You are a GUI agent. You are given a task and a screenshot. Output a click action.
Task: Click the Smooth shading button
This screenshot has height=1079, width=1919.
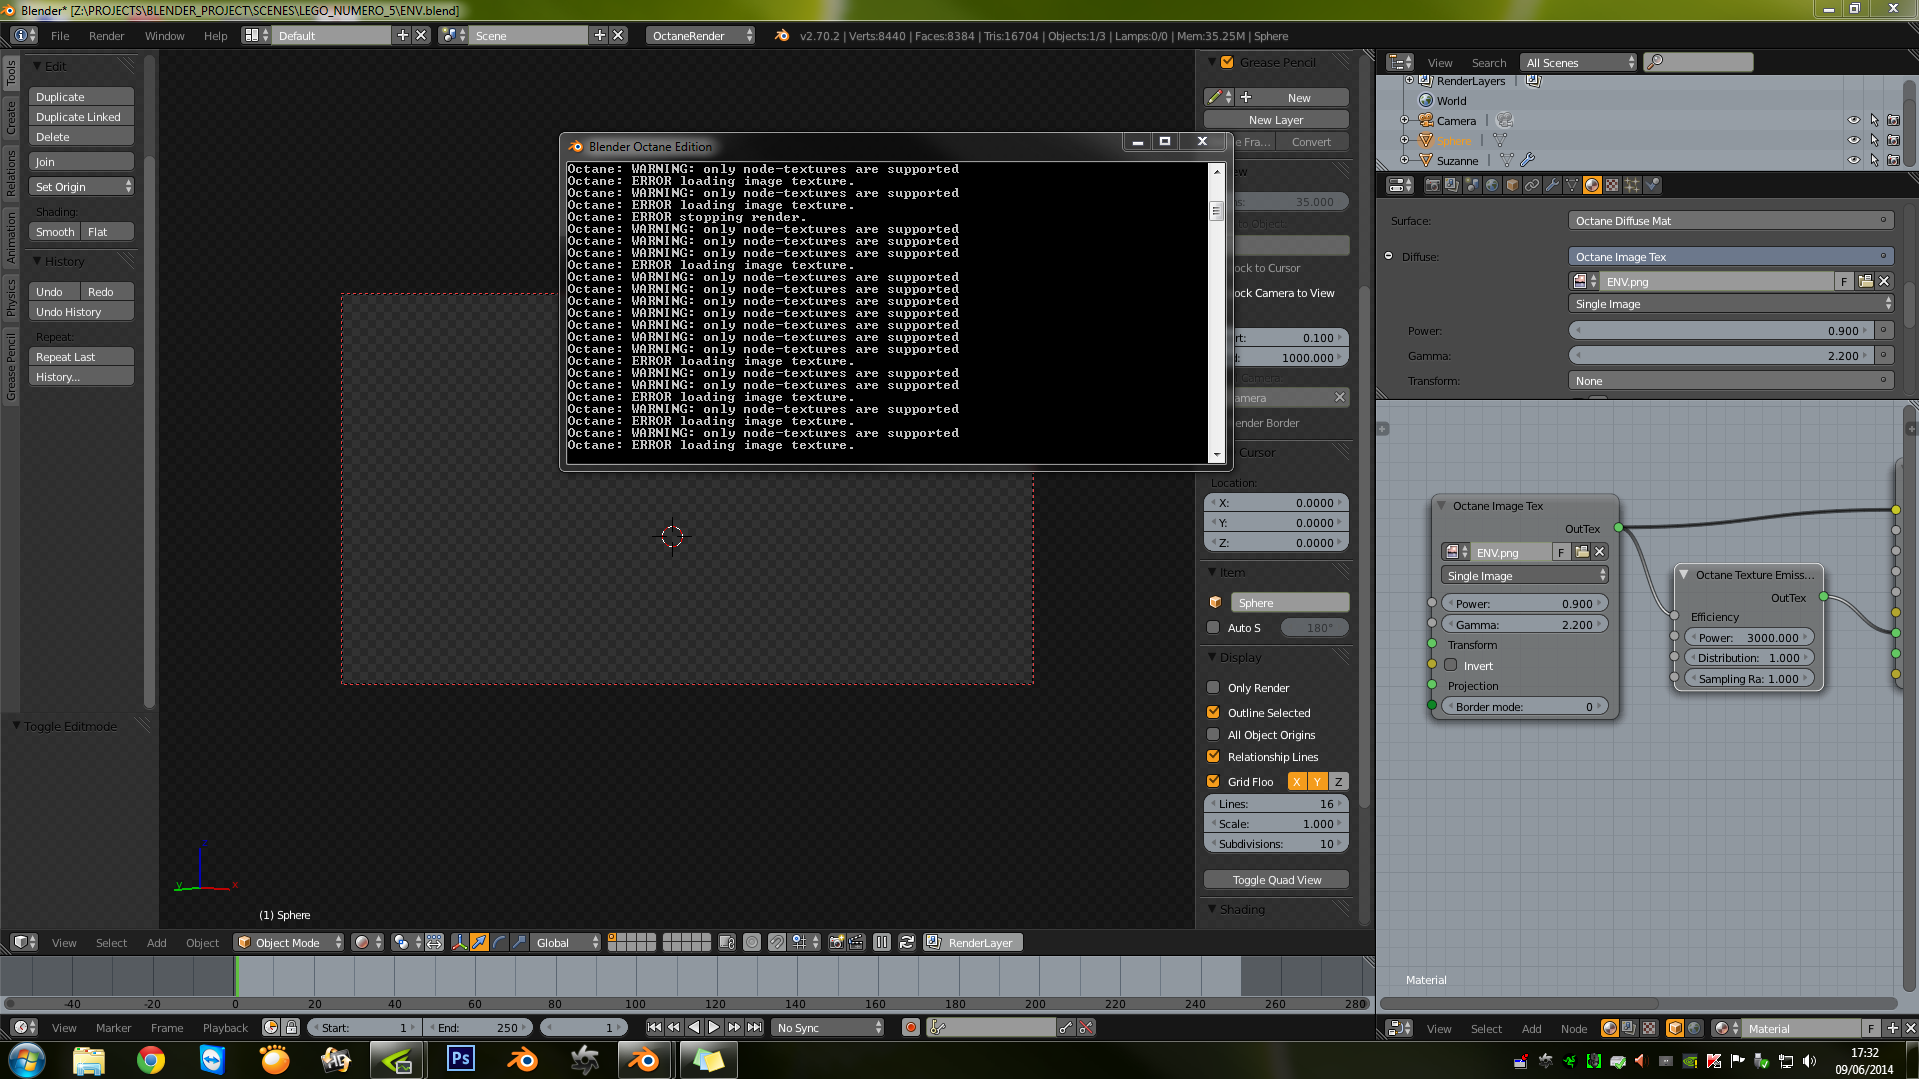(x=55, y=232)
